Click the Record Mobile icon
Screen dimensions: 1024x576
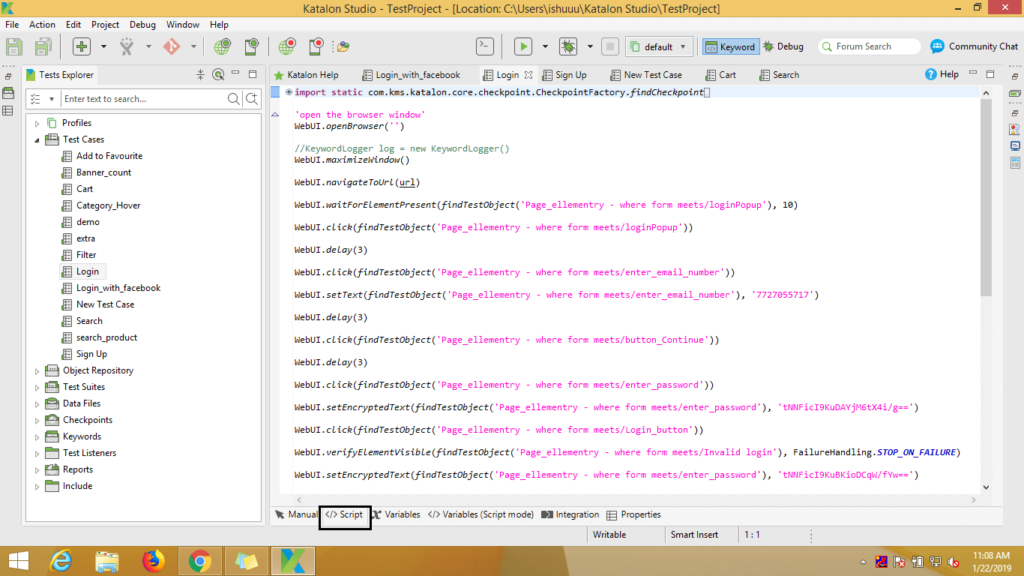(x=316, y=46)
